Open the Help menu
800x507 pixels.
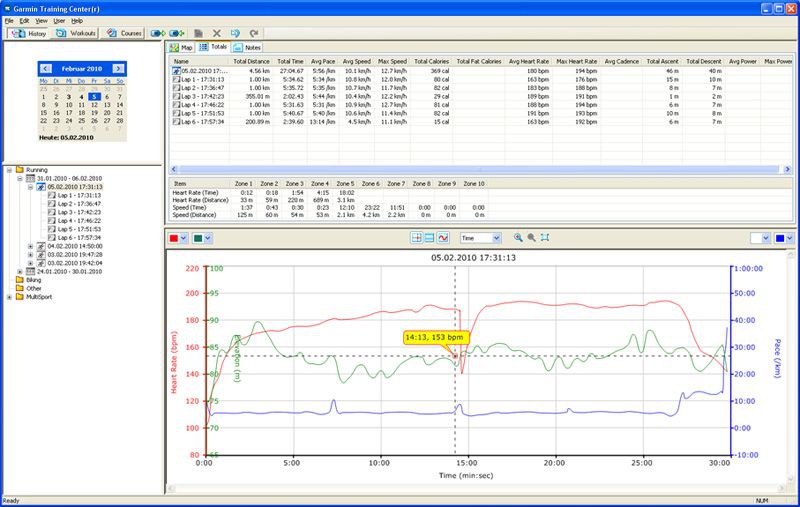point(77,21)
